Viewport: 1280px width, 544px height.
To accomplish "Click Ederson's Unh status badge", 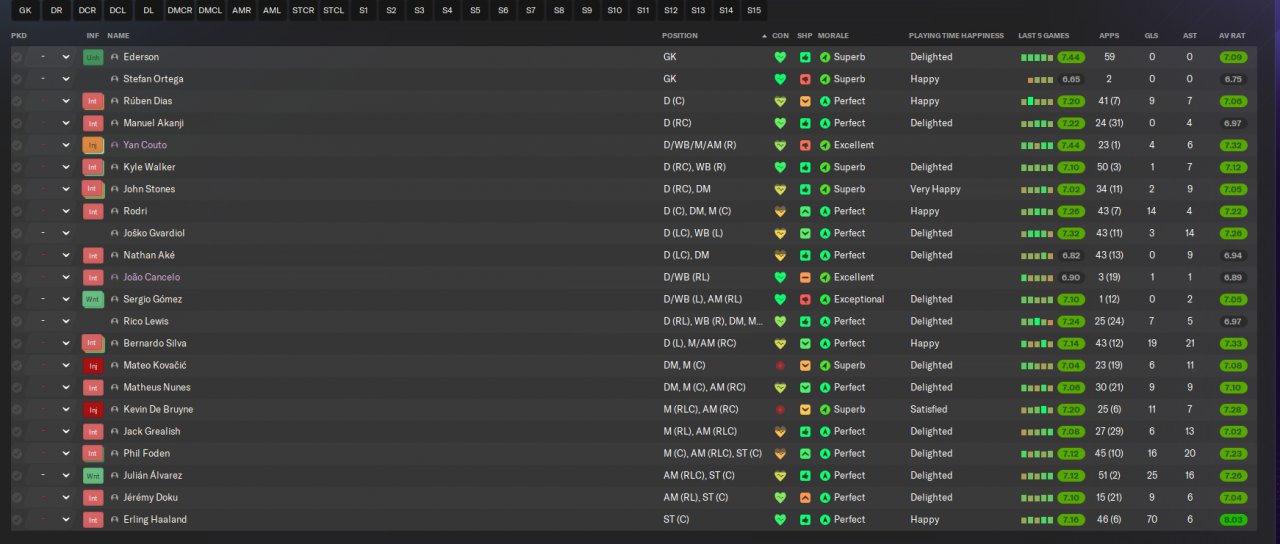I will (93, 57).
